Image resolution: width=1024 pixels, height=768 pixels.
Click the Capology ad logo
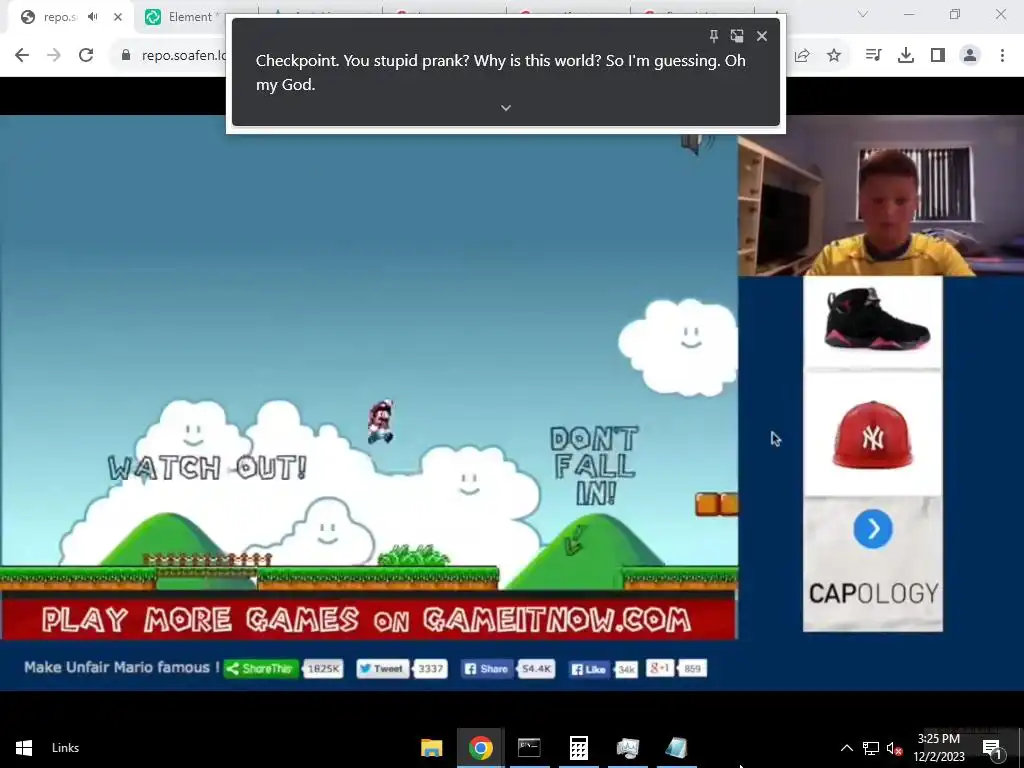(872, 593)
